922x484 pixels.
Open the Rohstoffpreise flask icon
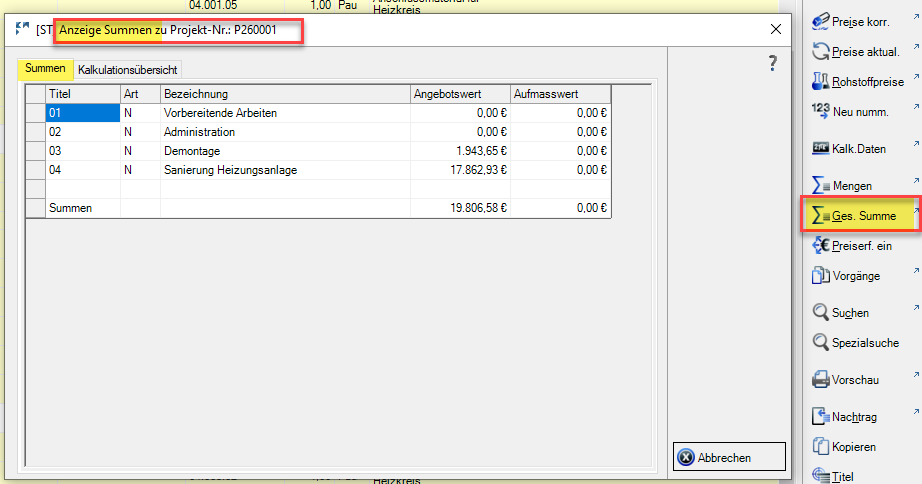tap(821, 81)
